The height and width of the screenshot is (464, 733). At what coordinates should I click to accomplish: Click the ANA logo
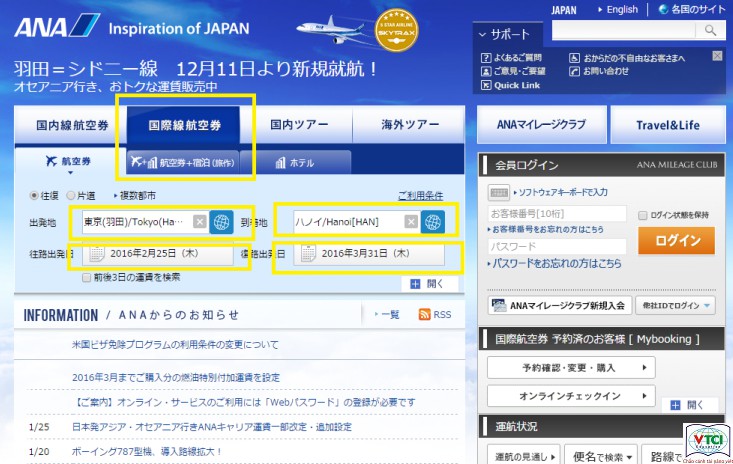click(x=57, y=26)
